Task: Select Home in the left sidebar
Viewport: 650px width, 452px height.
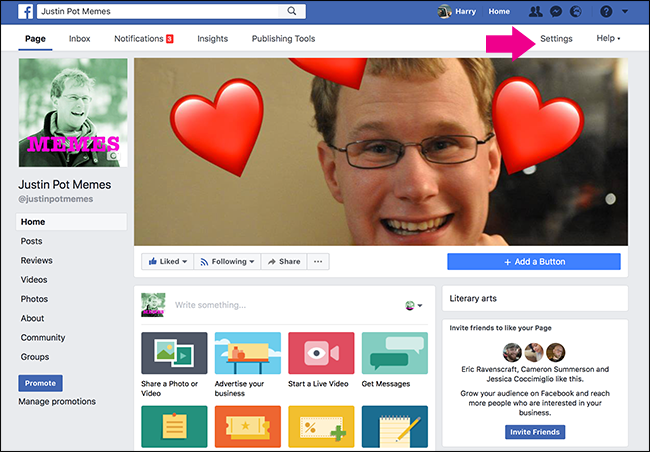Action: tap(71, 222)
